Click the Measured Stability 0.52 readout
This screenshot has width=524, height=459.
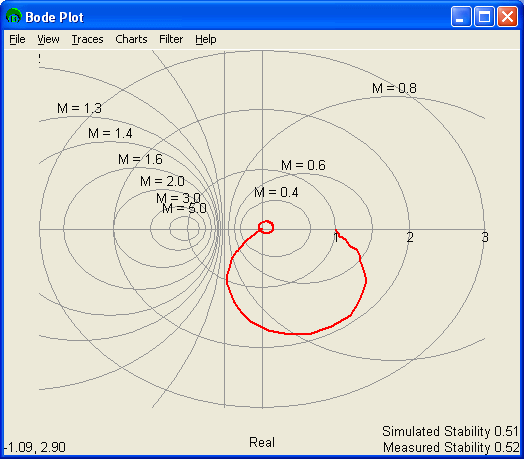pyautogui.click(x=451, y=447)
